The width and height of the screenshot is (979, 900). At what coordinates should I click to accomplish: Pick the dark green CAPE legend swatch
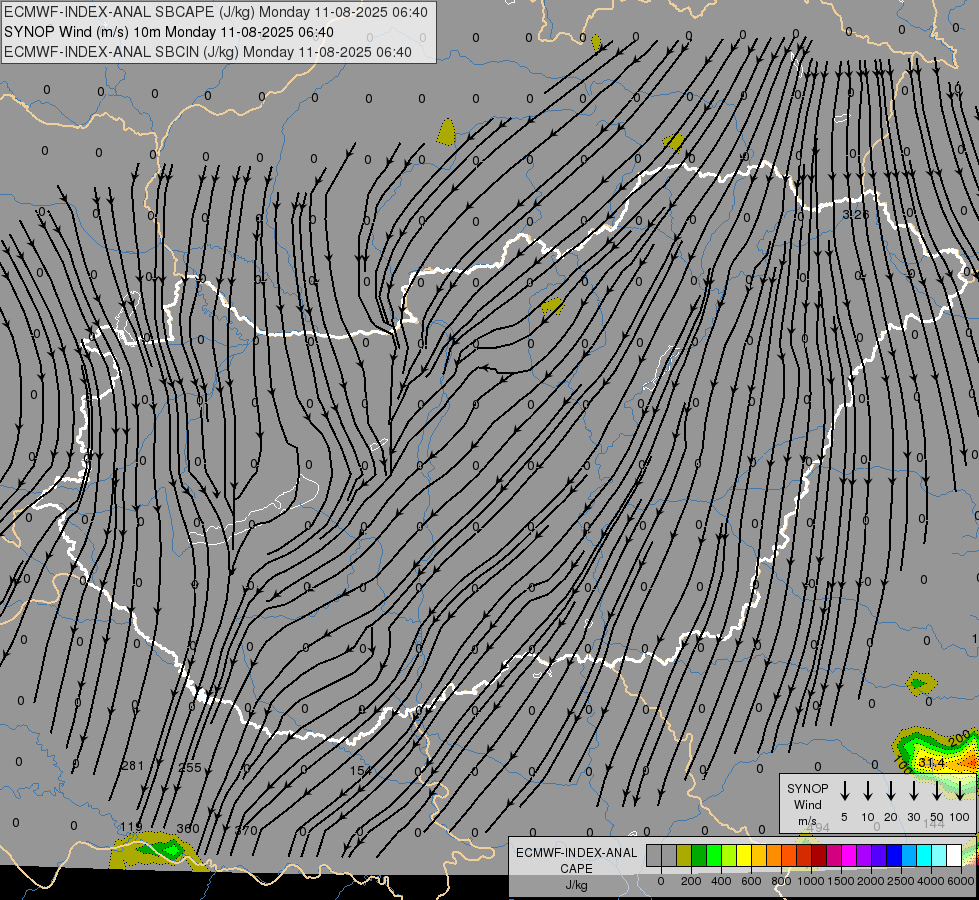point(699,855)
